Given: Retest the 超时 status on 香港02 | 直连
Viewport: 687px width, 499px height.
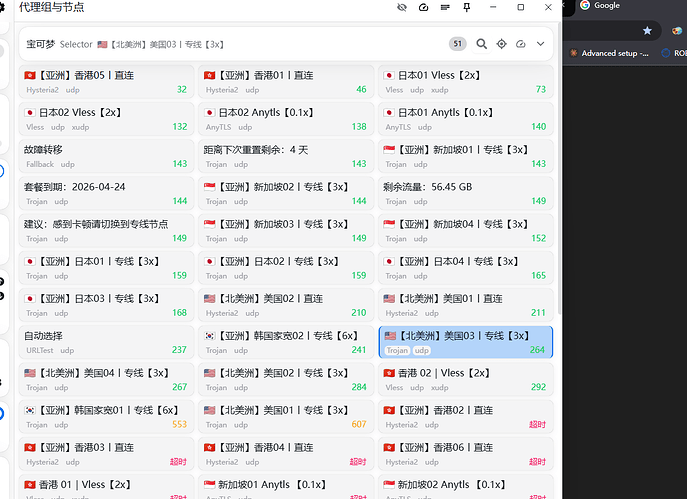Looking at the screenshot, I should (x=538, y=424).
